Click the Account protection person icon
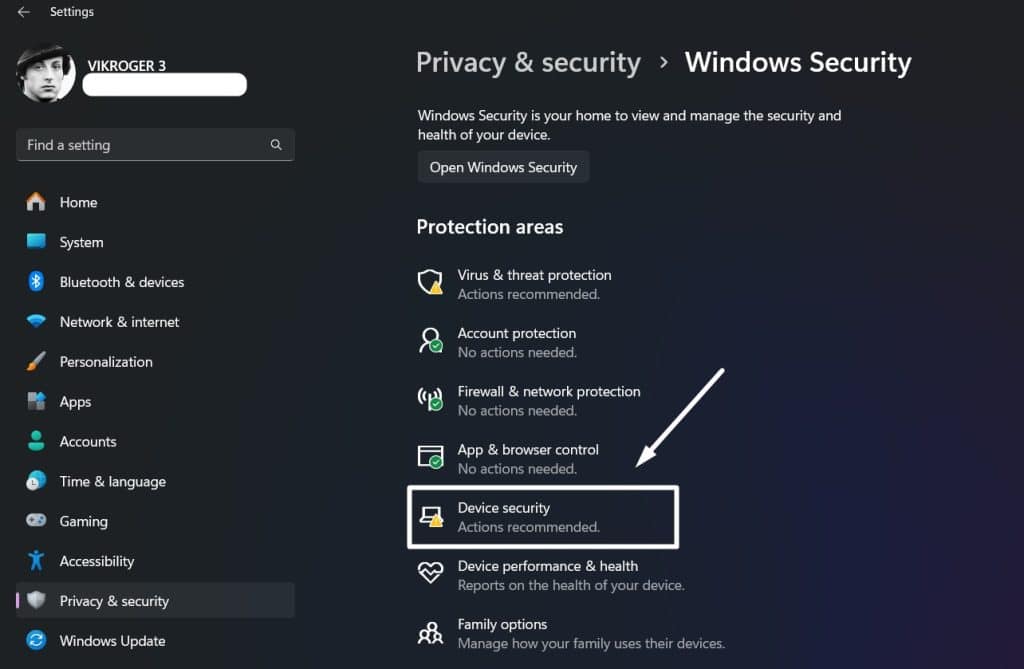Viewport: 1024px width, 669px height. coord(430,340)
